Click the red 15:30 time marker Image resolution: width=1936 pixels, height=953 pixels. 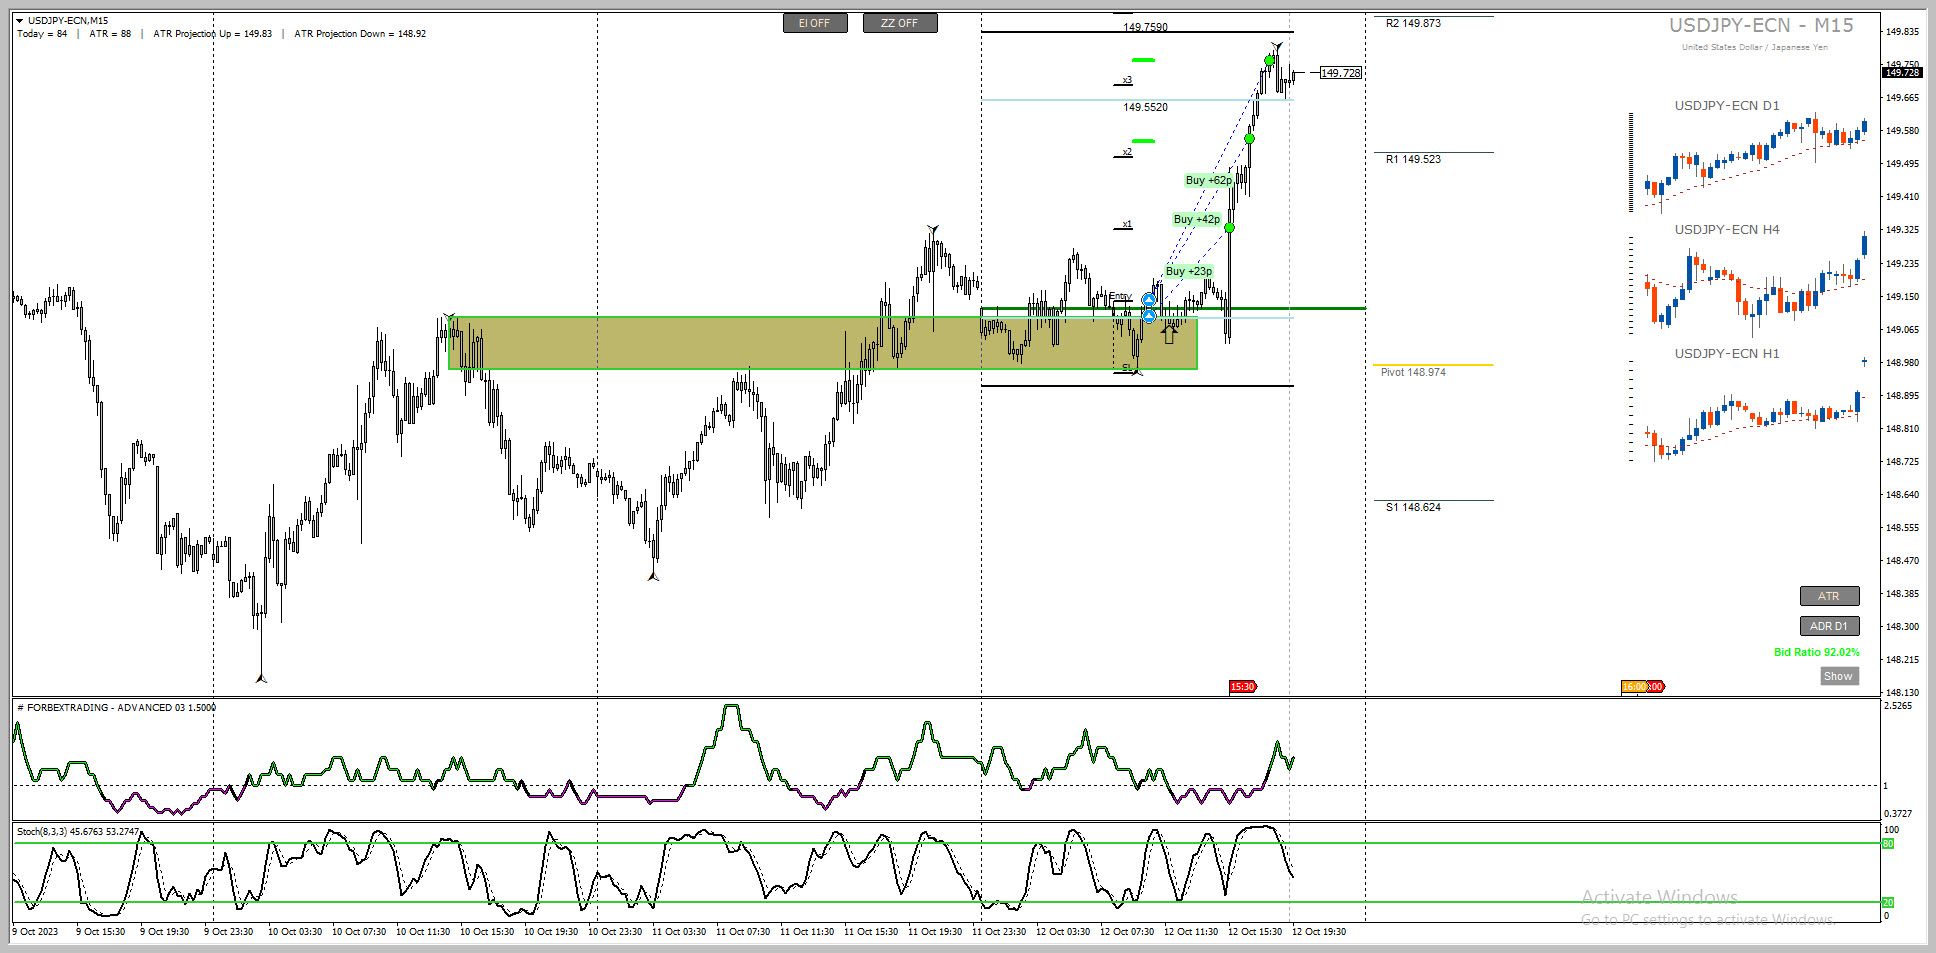point(1242,686)
